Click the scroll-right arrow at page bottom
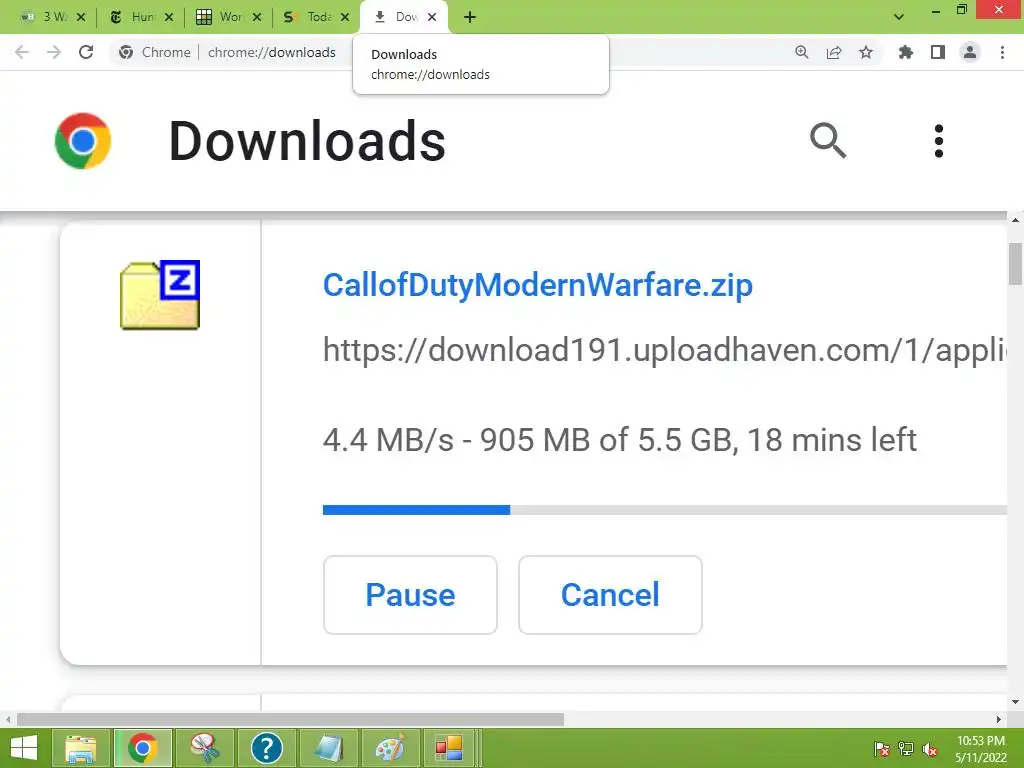Screen dimensions: 1024x768 (999, 719)
